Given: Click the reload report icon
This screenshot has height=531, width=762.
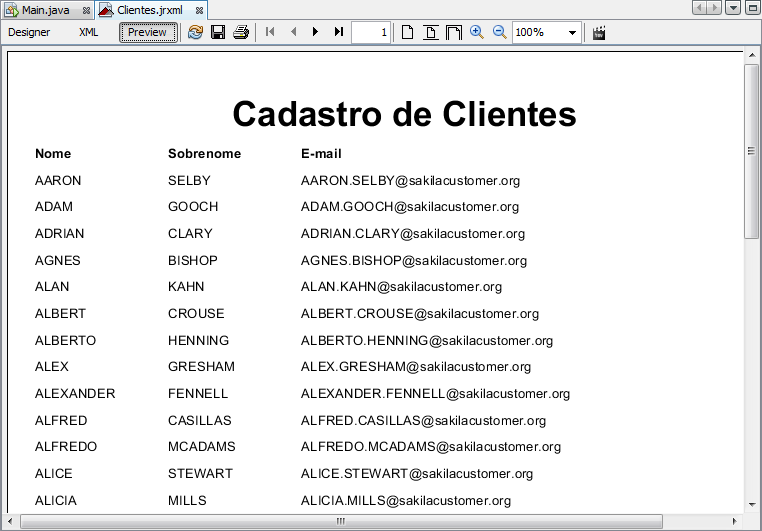Looking at the screenshot, I should (195, 32).
